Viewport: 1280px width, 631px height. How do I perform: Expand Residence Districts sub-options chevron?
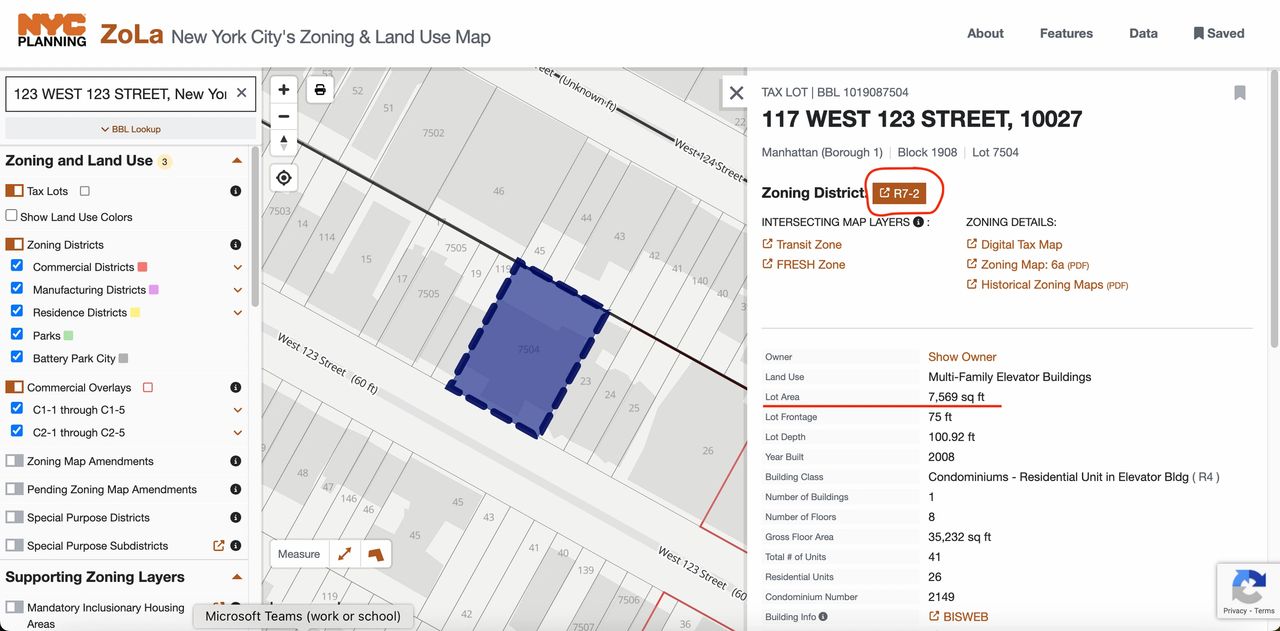coord(238,313)
